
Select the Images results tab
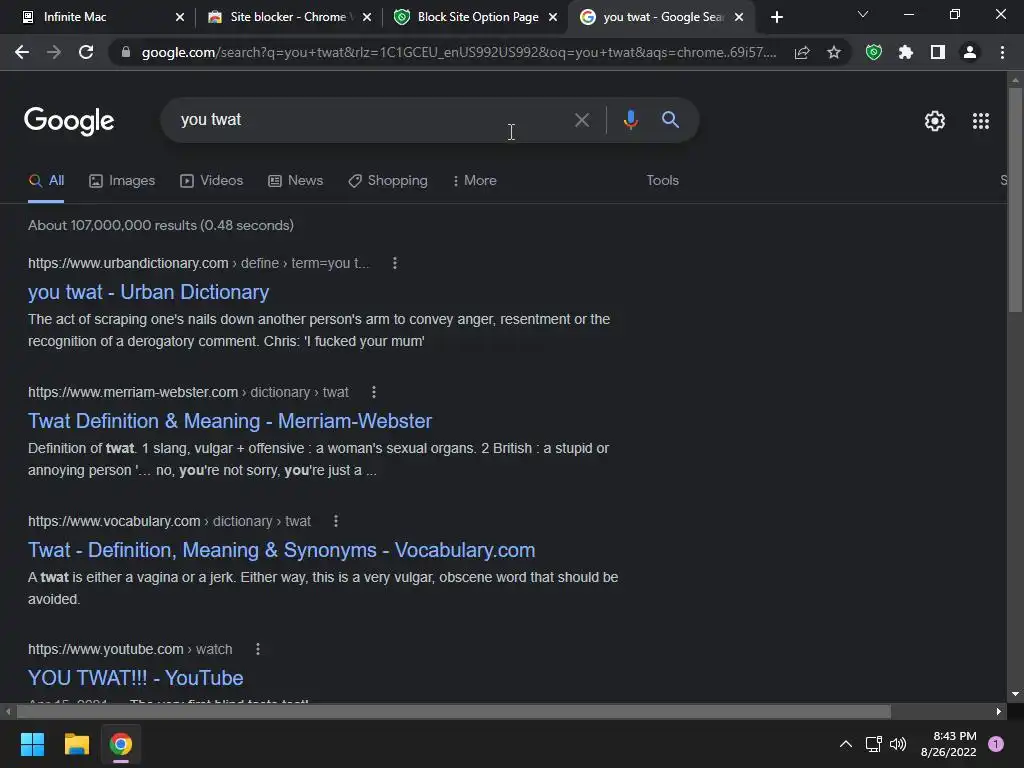tap(122, 181)
